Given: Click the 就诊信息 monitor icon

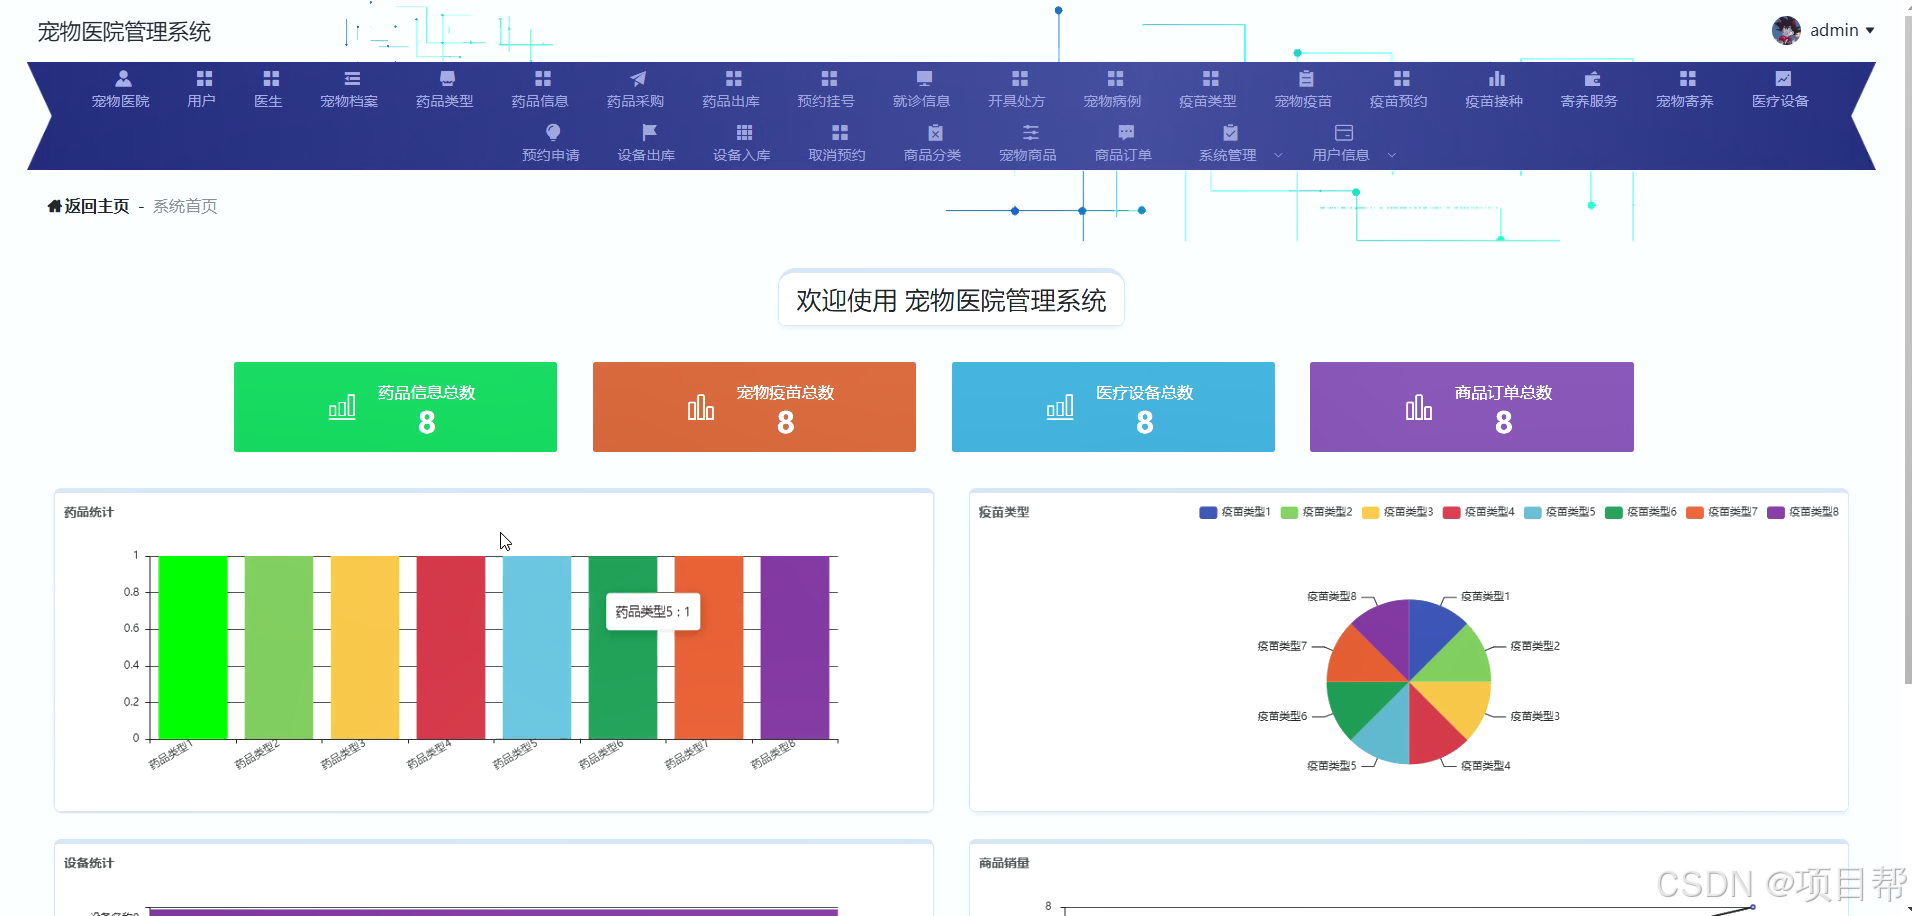Looking at the screenshot, I should (924, 78).
